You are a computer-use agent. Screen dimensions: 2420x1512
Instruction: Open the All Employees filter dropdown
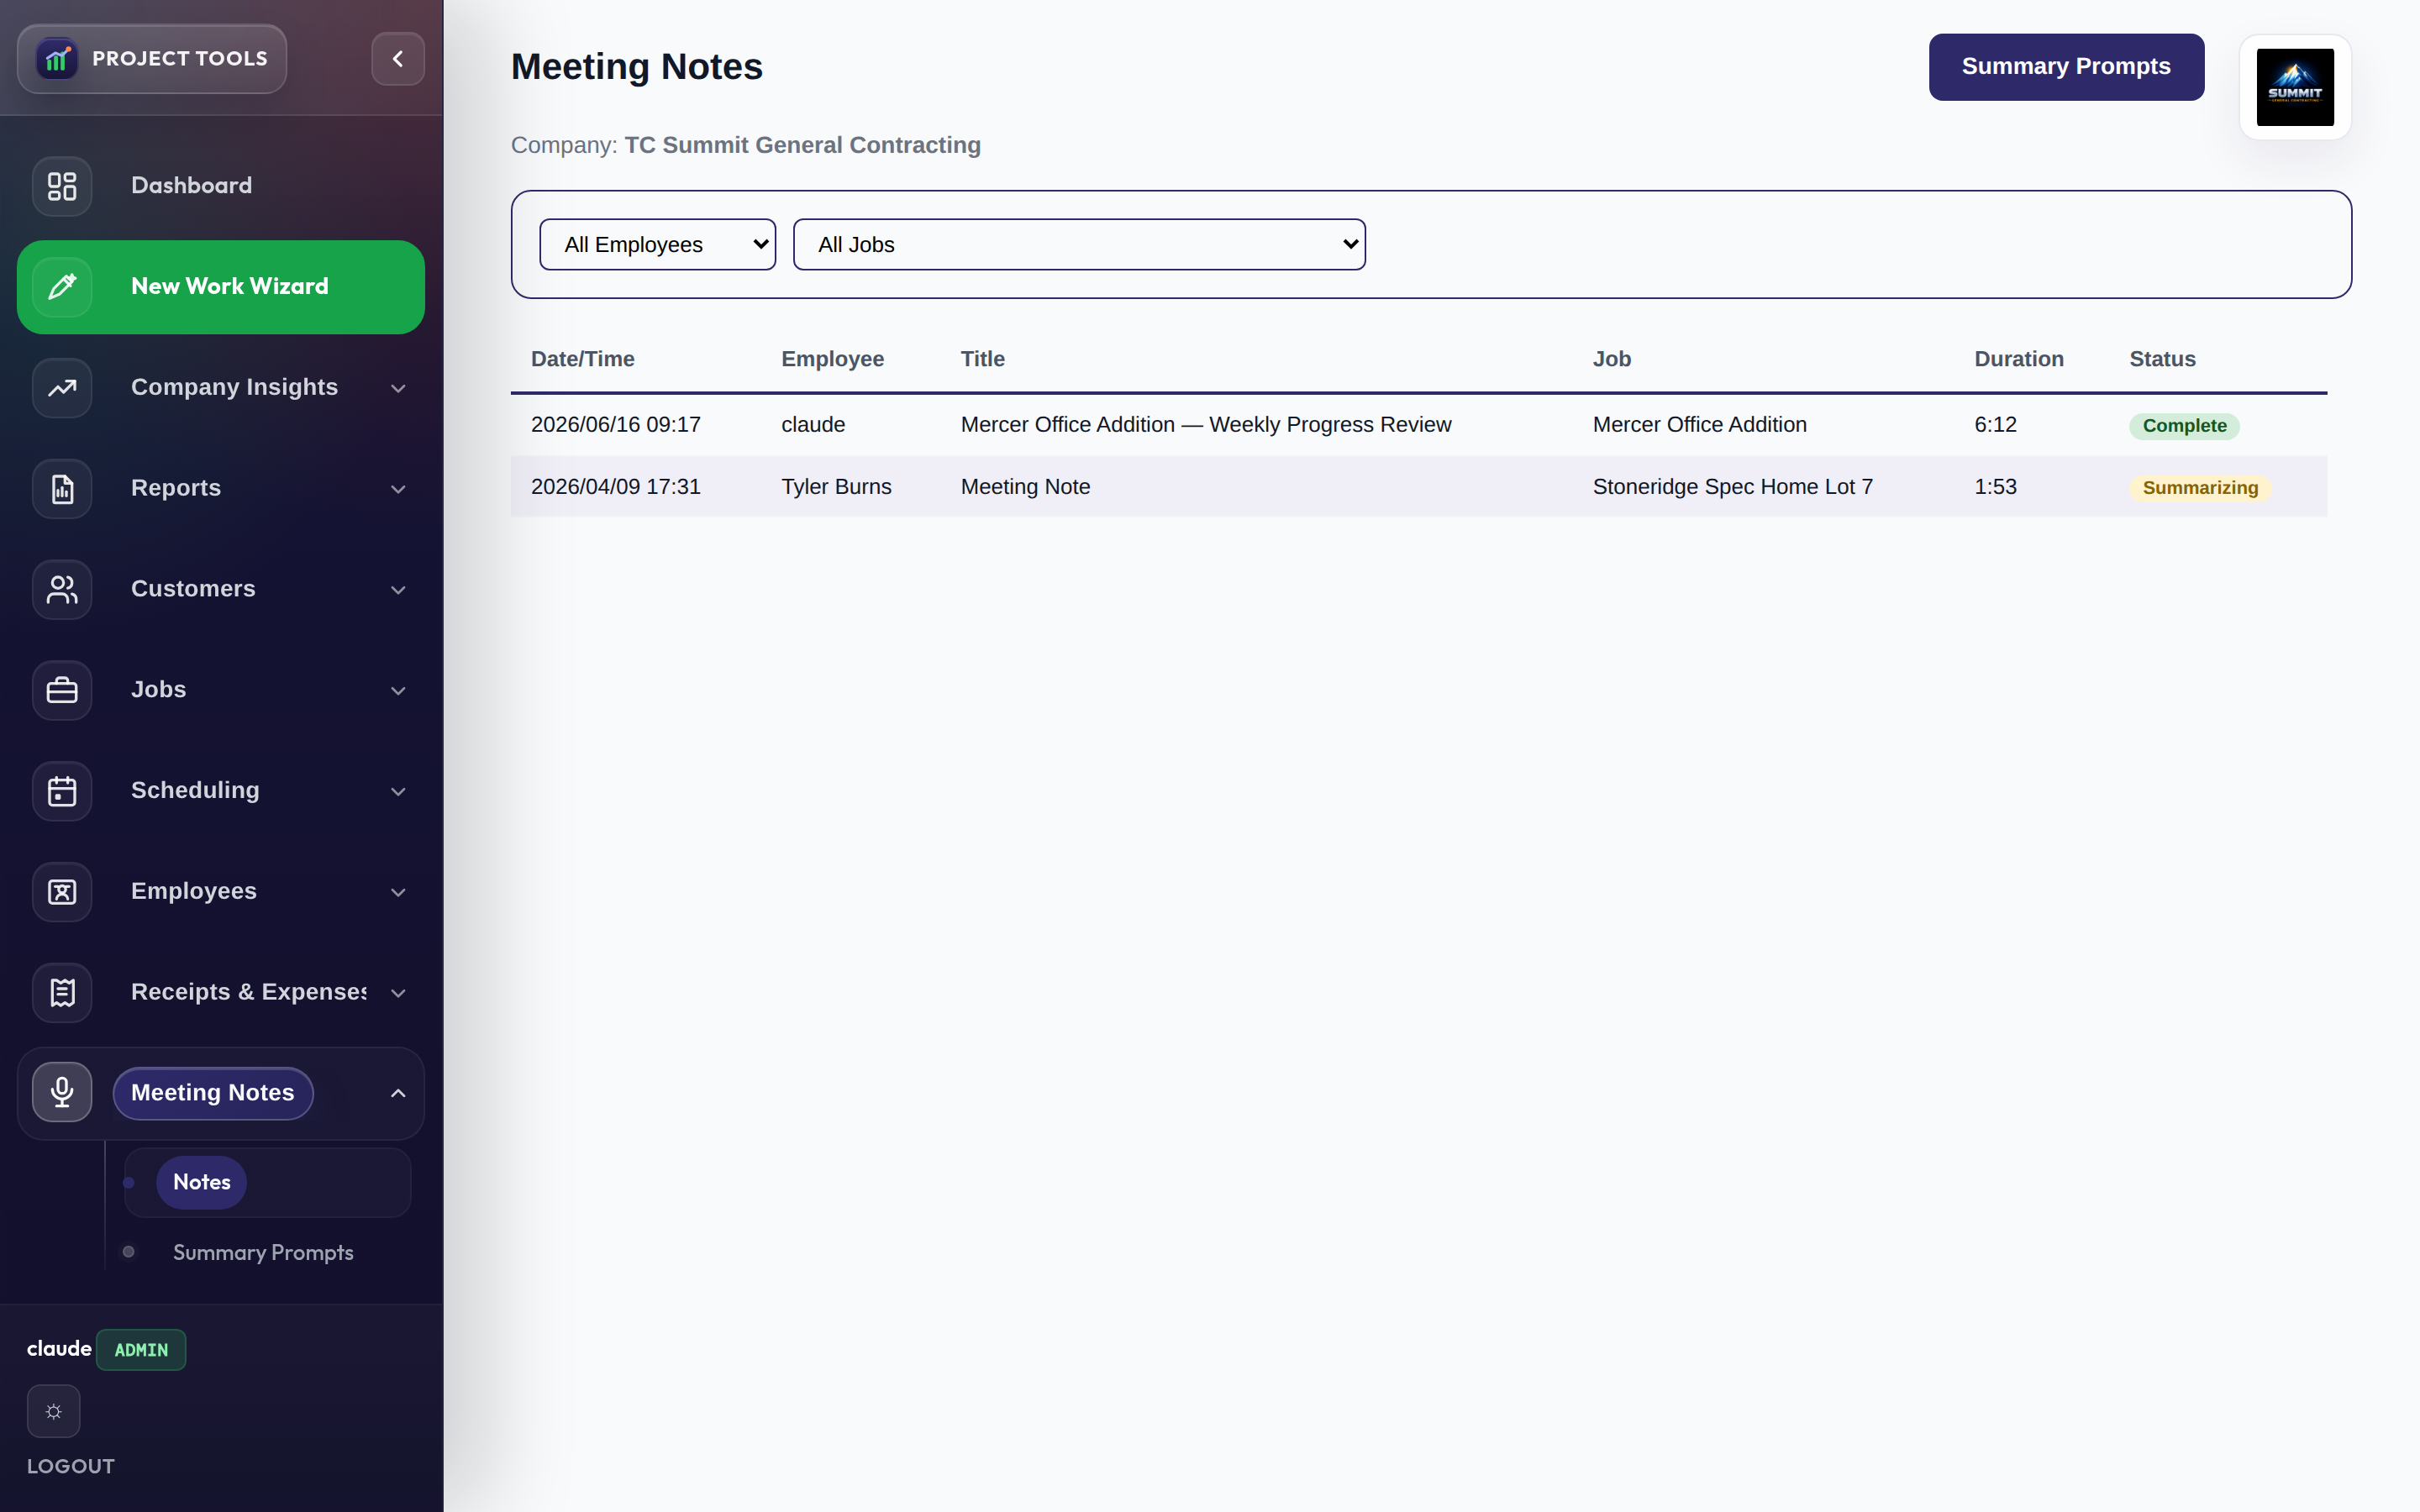pyautogui.click(x=658, y=244)
